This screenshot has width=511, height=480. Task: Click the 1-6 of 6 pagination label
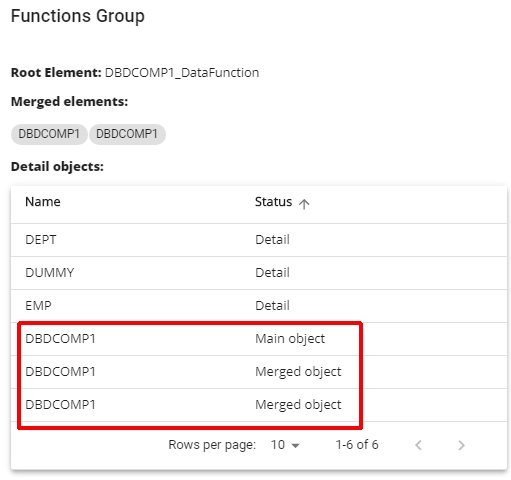(x=357, y=445)
